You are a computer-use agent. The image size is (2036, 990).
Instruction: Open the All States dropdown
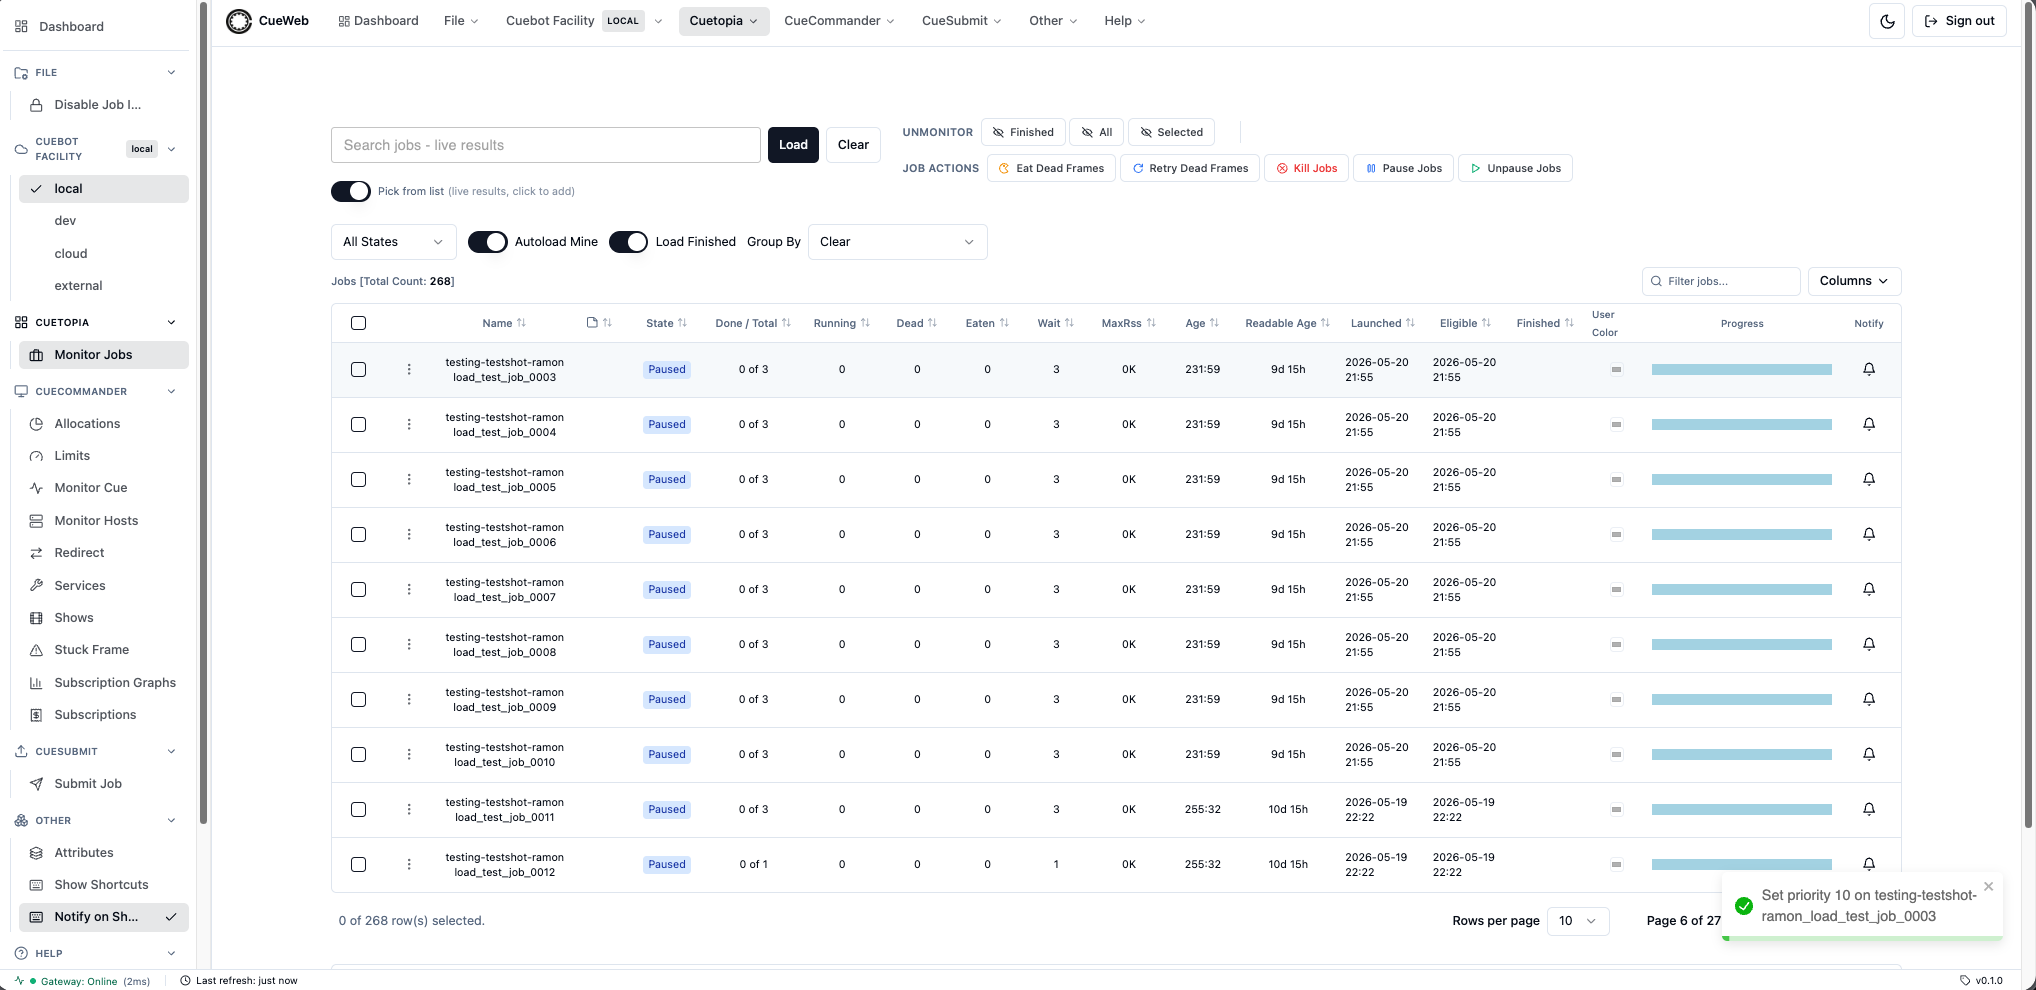coord(393,242)
